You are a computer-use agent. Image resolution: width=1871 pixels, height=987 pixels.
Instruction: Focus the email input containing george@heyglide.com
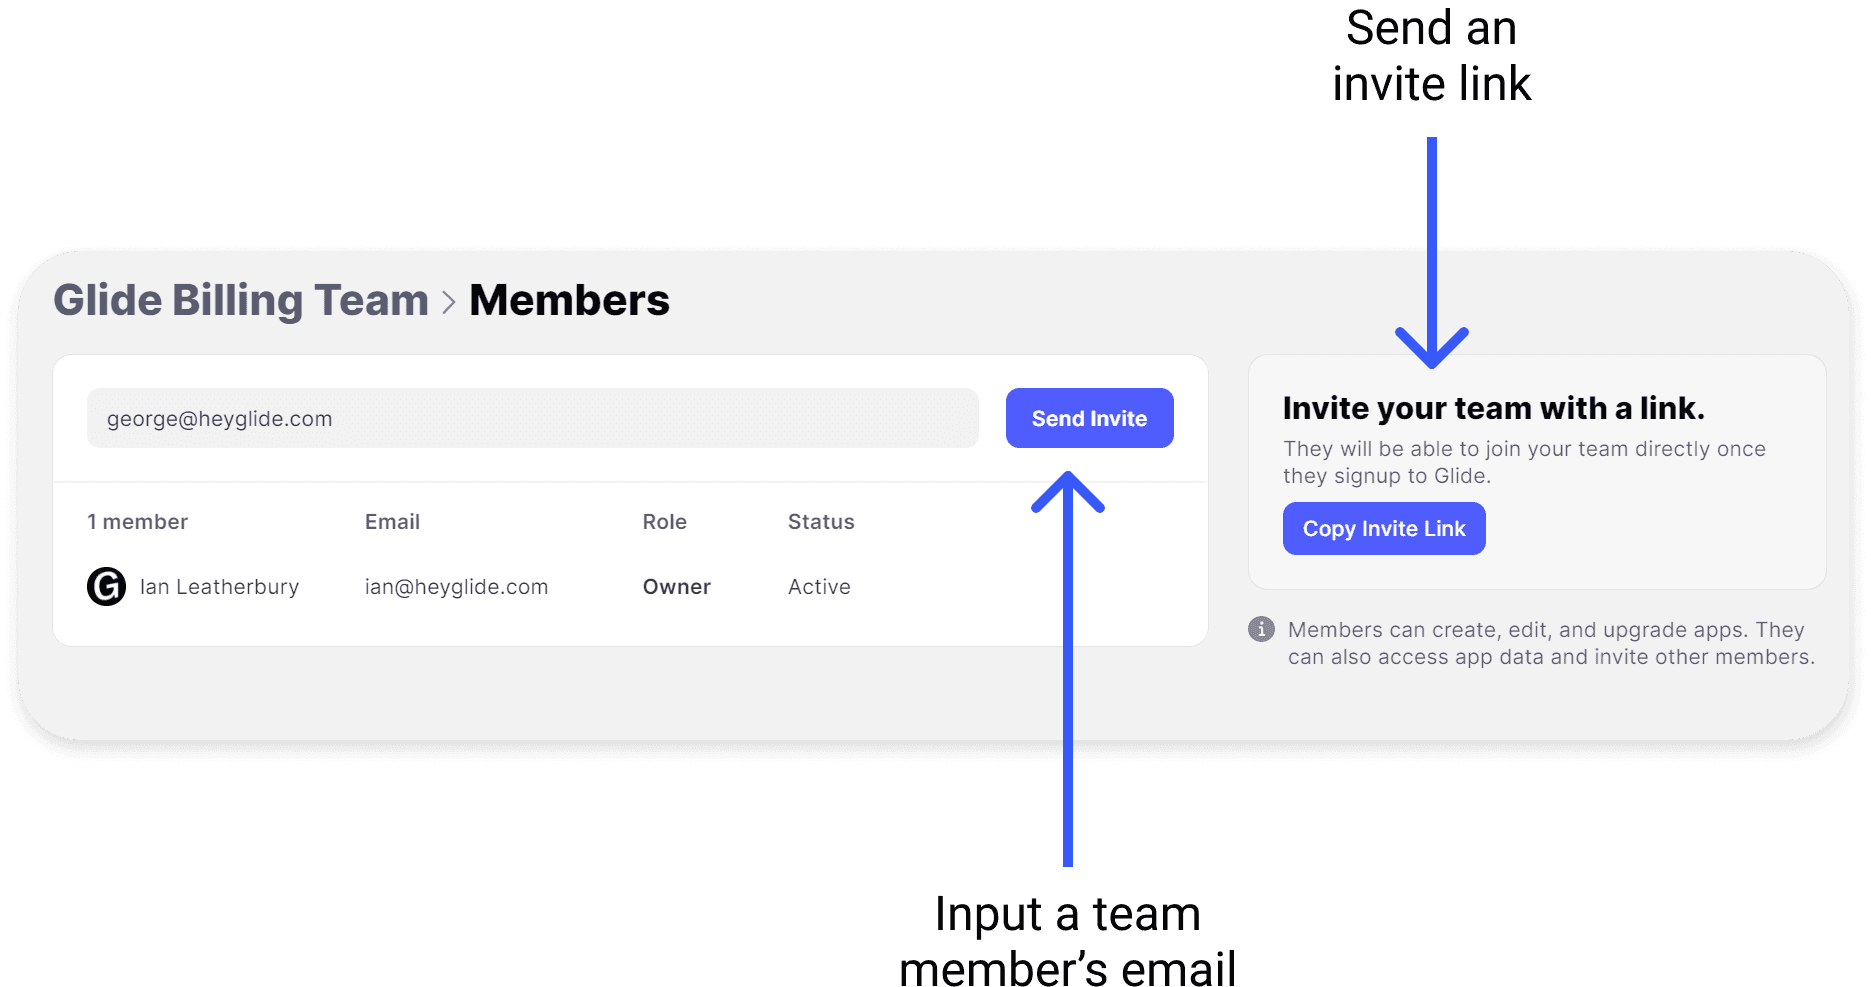[x=532, y=418]
